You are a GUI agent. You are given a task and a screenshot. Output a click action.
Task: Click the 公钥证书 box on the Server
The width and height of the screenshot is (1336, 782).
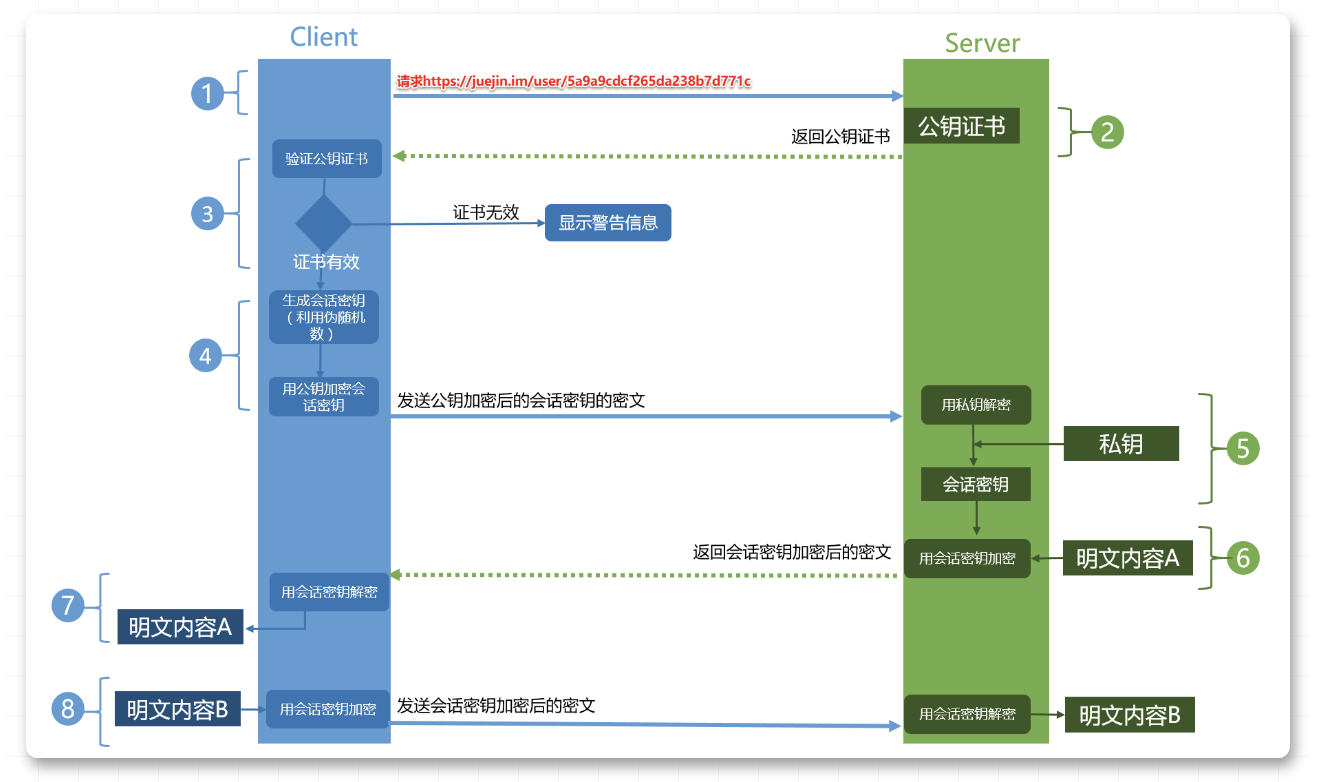[962, 125]
